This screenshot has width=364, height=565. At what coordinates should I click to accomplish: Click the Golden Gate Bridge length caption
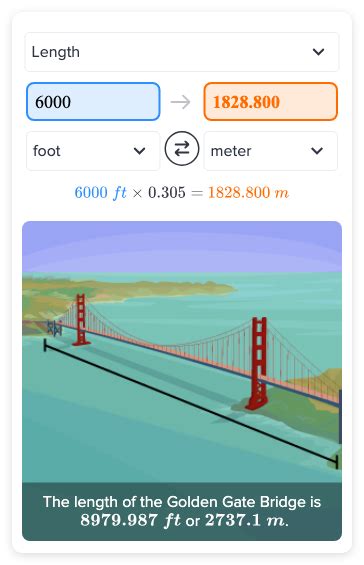182,511
